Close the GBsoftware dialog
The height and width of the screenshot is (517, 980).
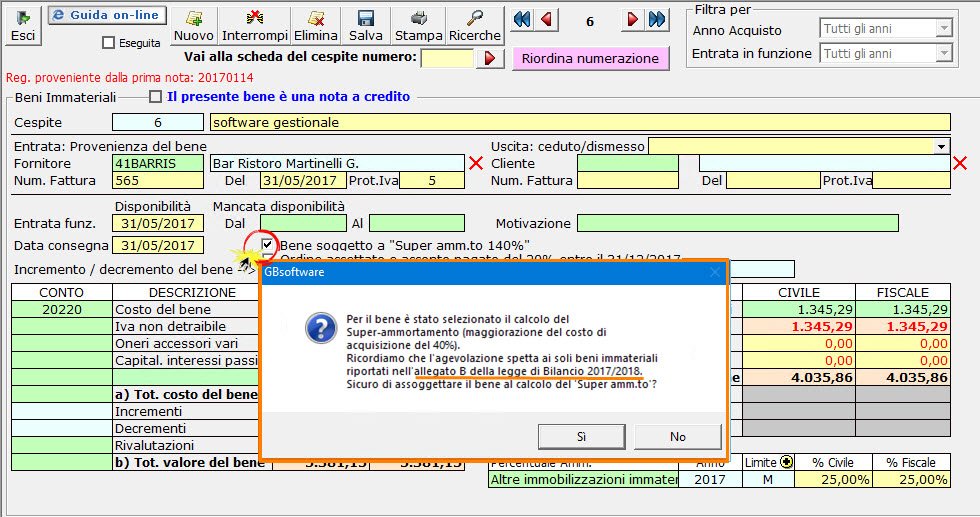point(715,272)
